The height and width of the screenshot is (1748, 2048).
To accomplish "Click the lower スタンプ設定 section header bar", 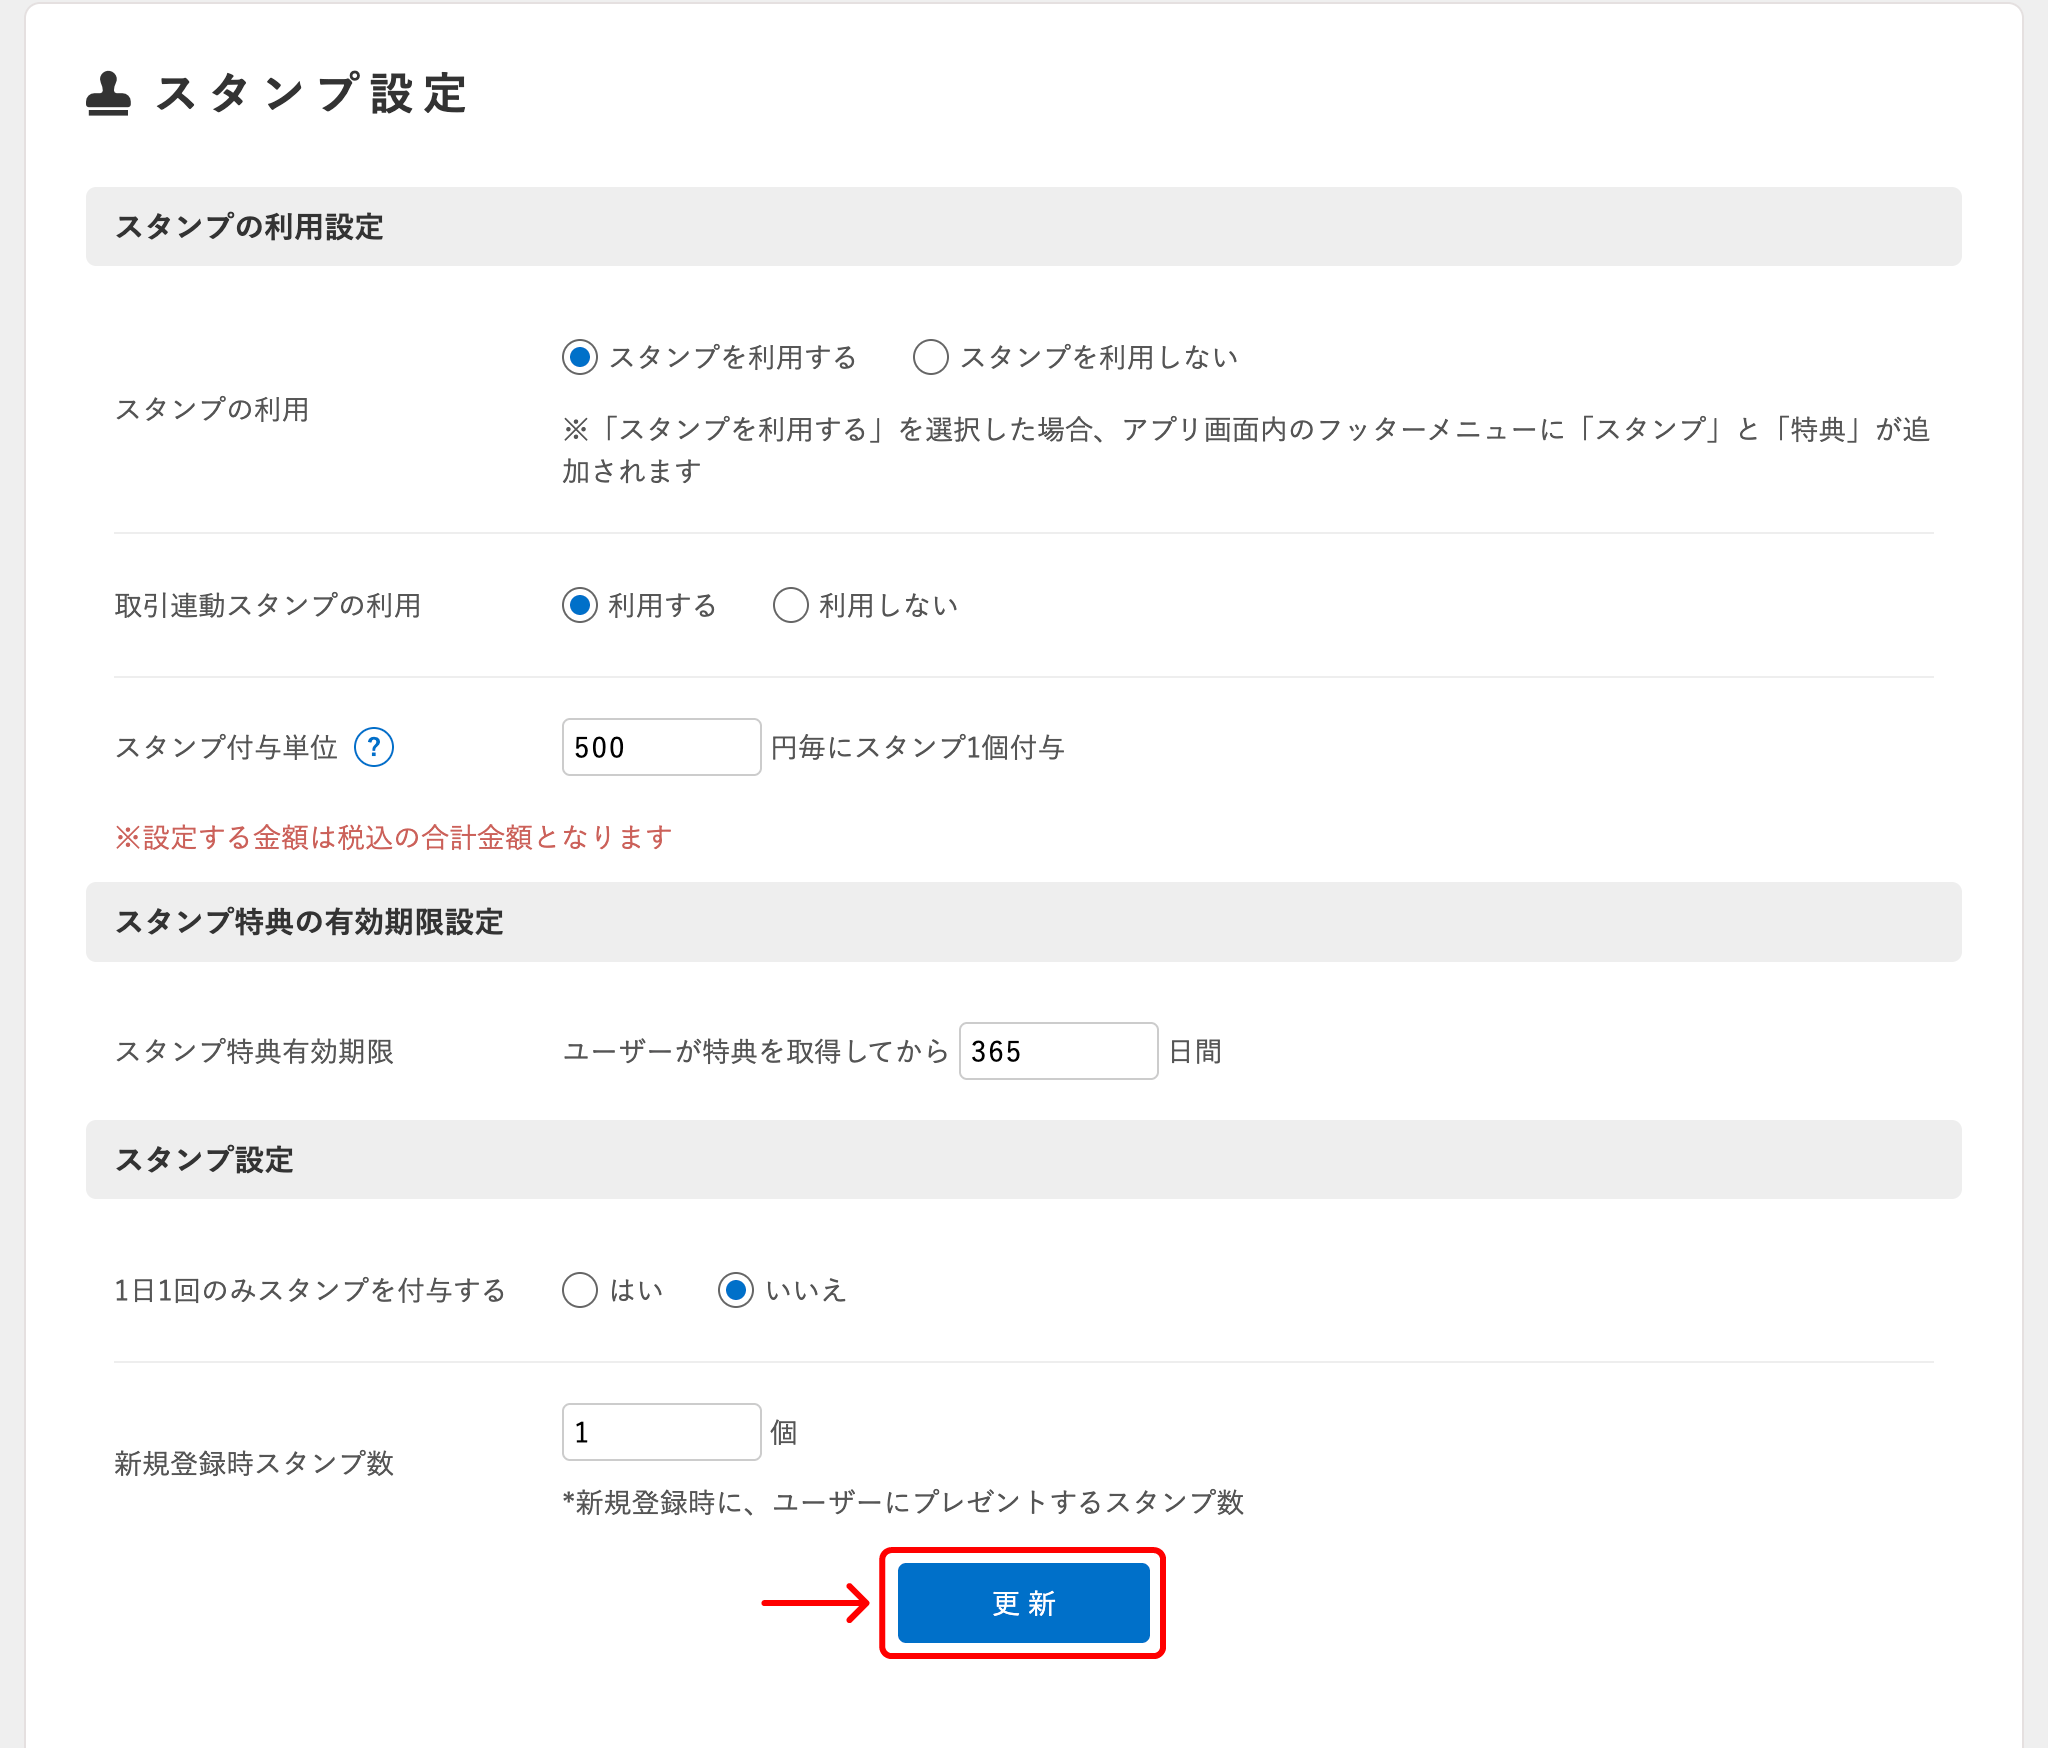I will (x=205, y=1161).
